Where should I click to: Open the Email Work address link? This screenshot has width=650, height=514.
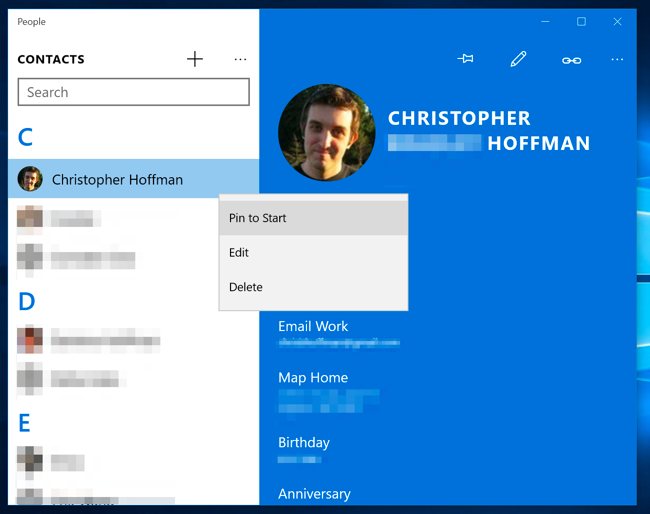pyautogui.click(x=339, y=343)
